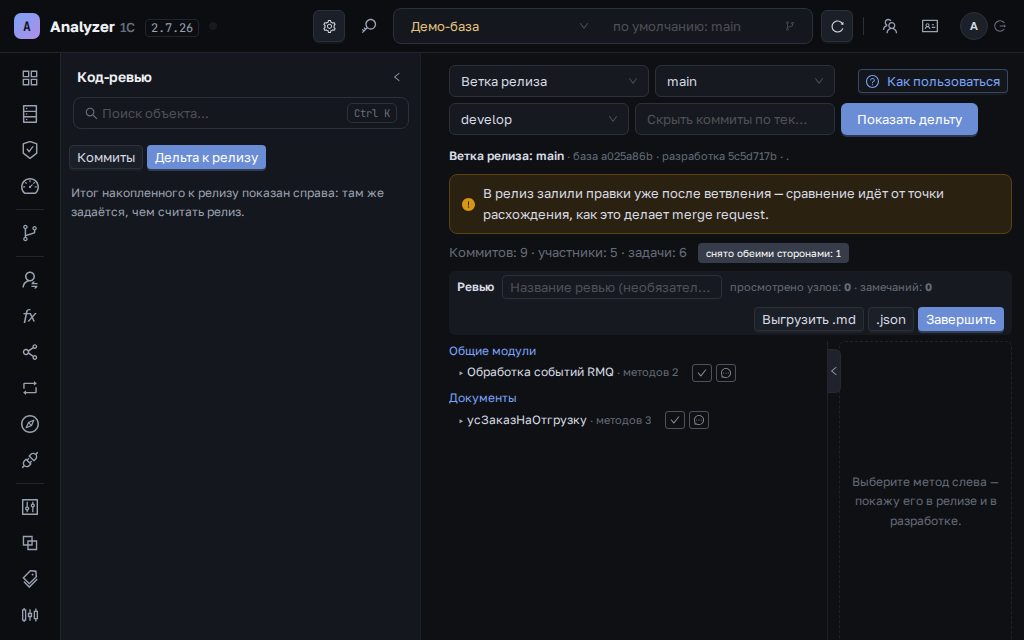1024x640 pixels.
Task: Open the git branch icon in sidebar
Action: click(30, 232)
